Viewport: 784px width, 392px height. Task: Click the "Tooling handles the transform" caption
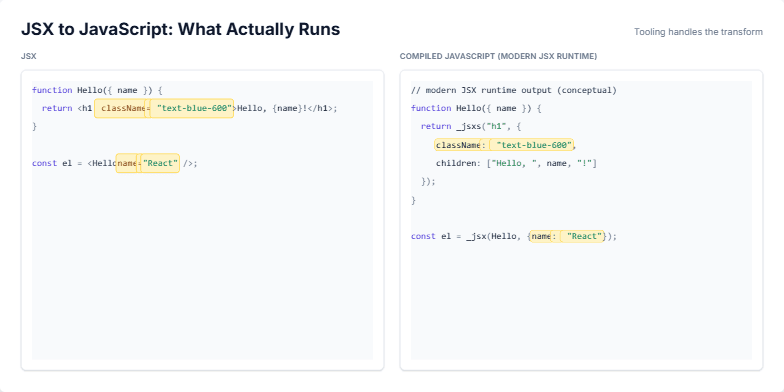tap(698, 32)
